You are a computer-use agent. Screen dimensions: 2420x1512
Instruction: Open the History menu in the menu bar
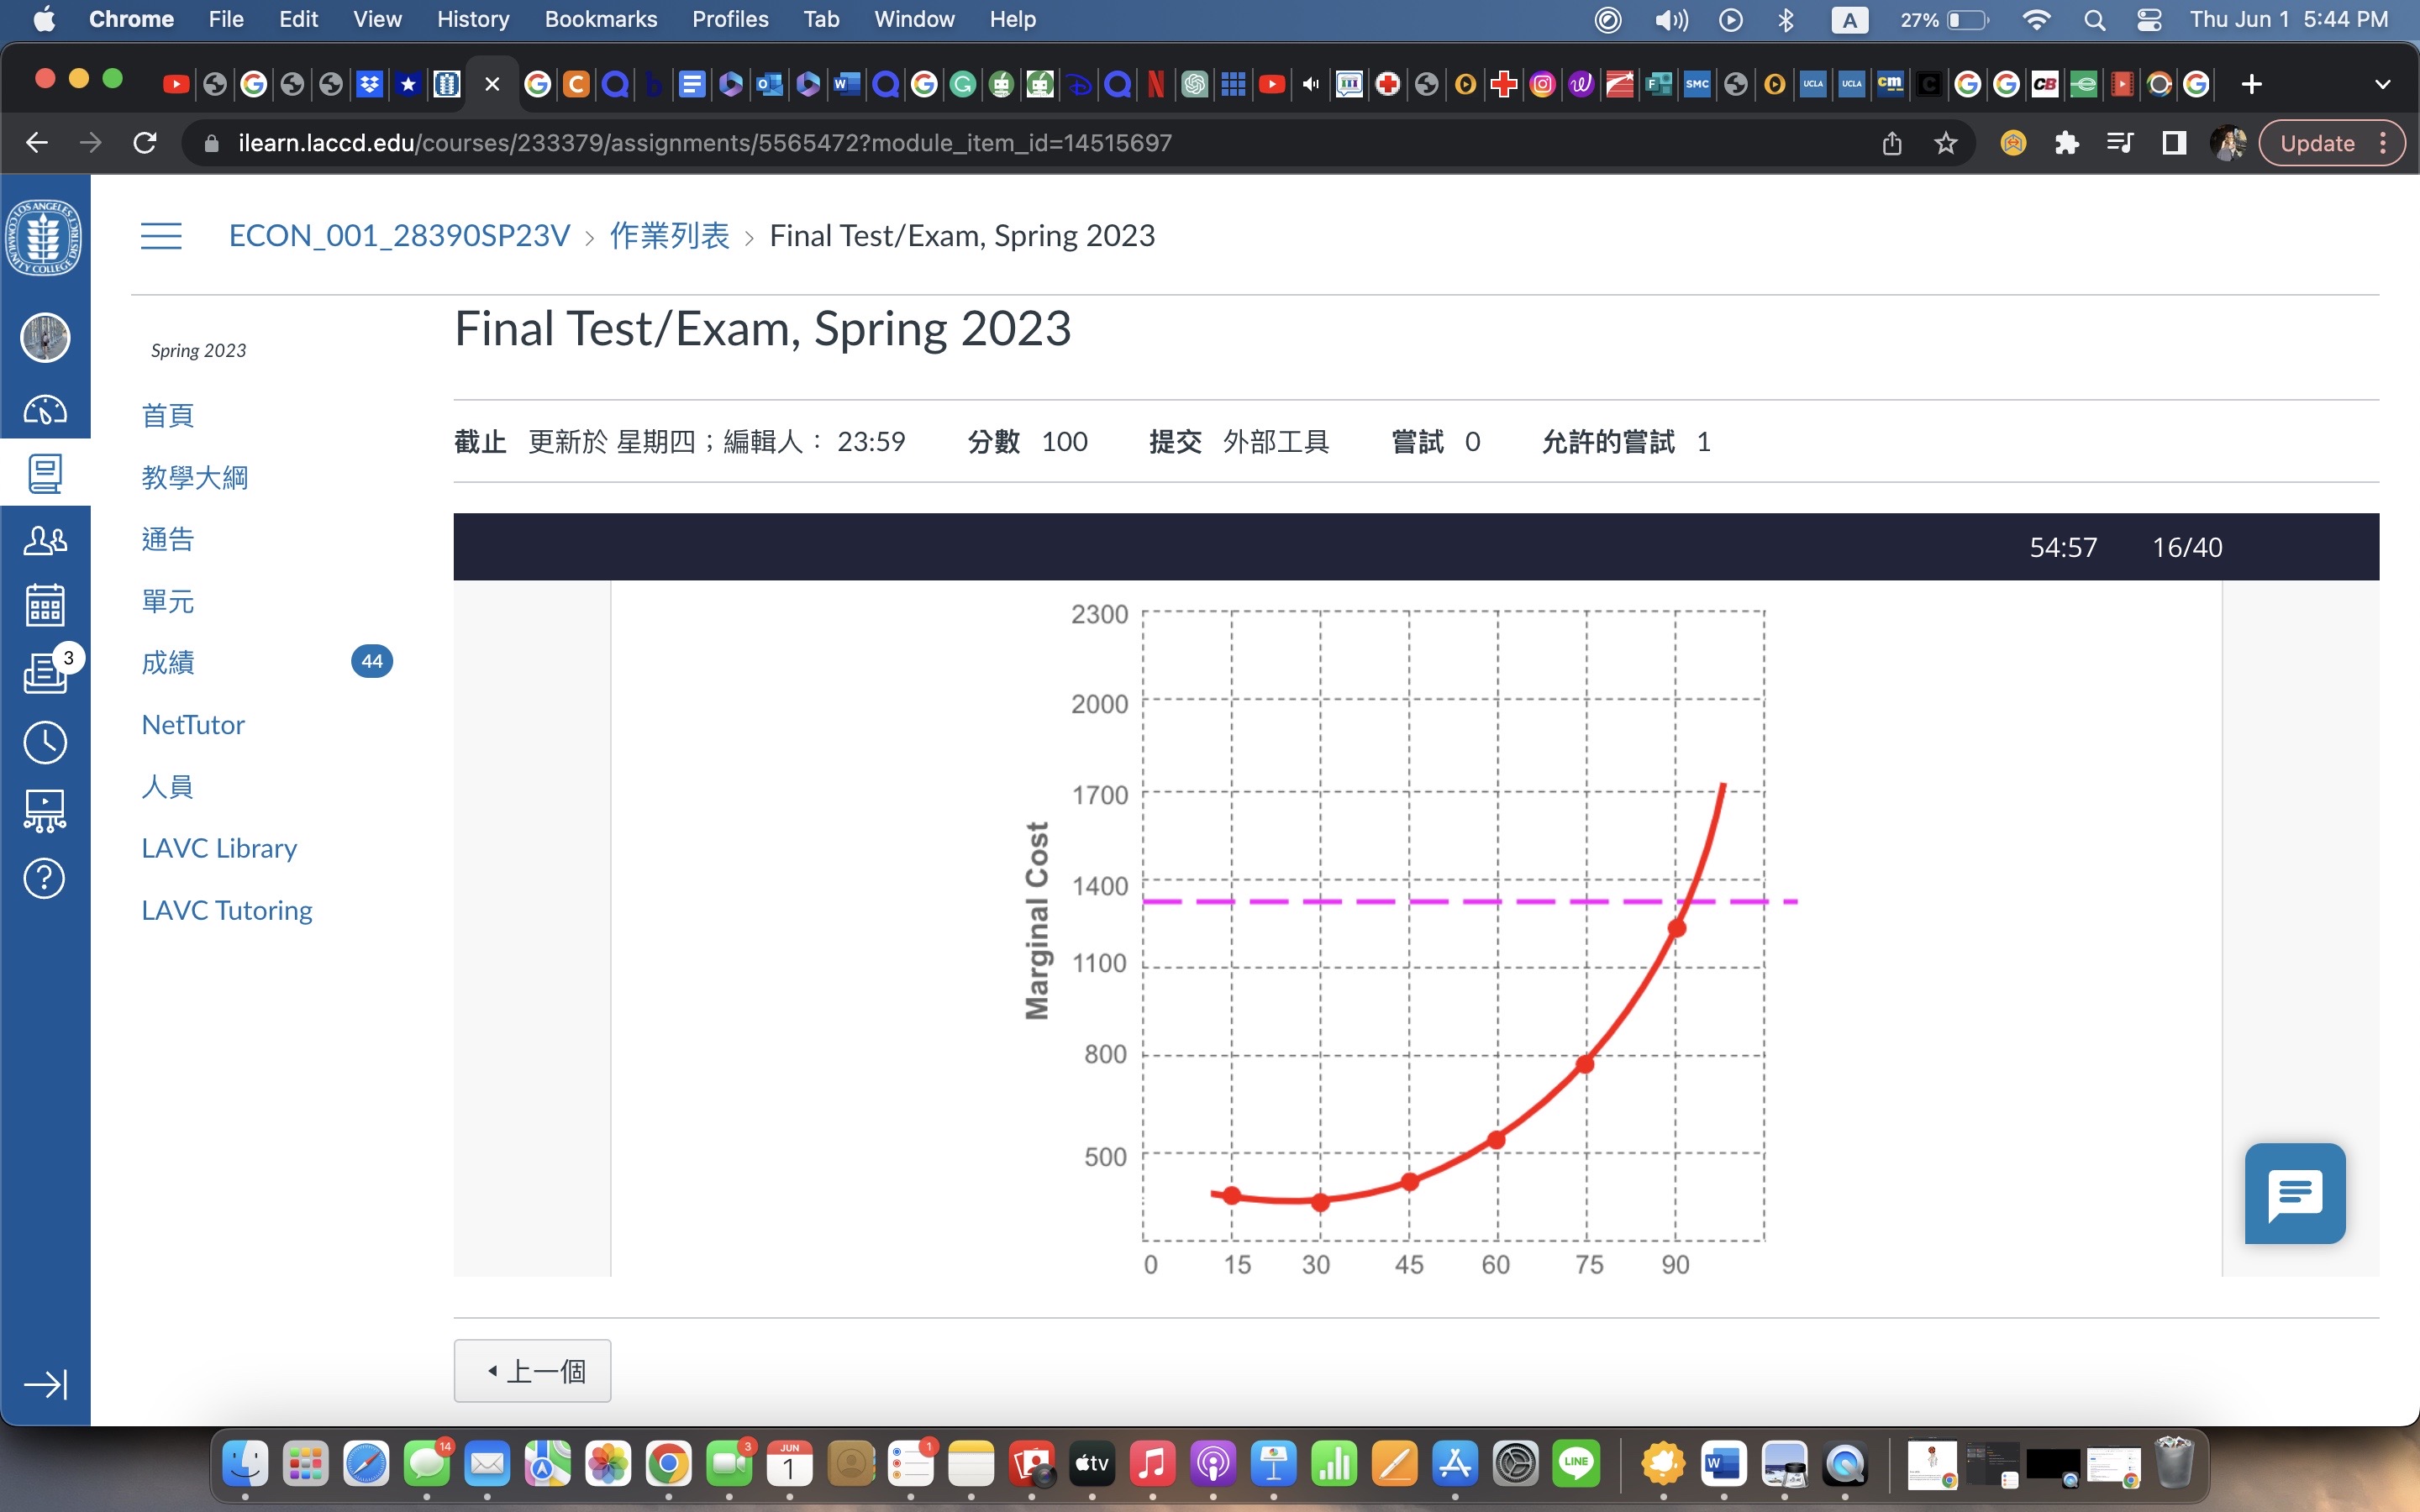point(472,19)
